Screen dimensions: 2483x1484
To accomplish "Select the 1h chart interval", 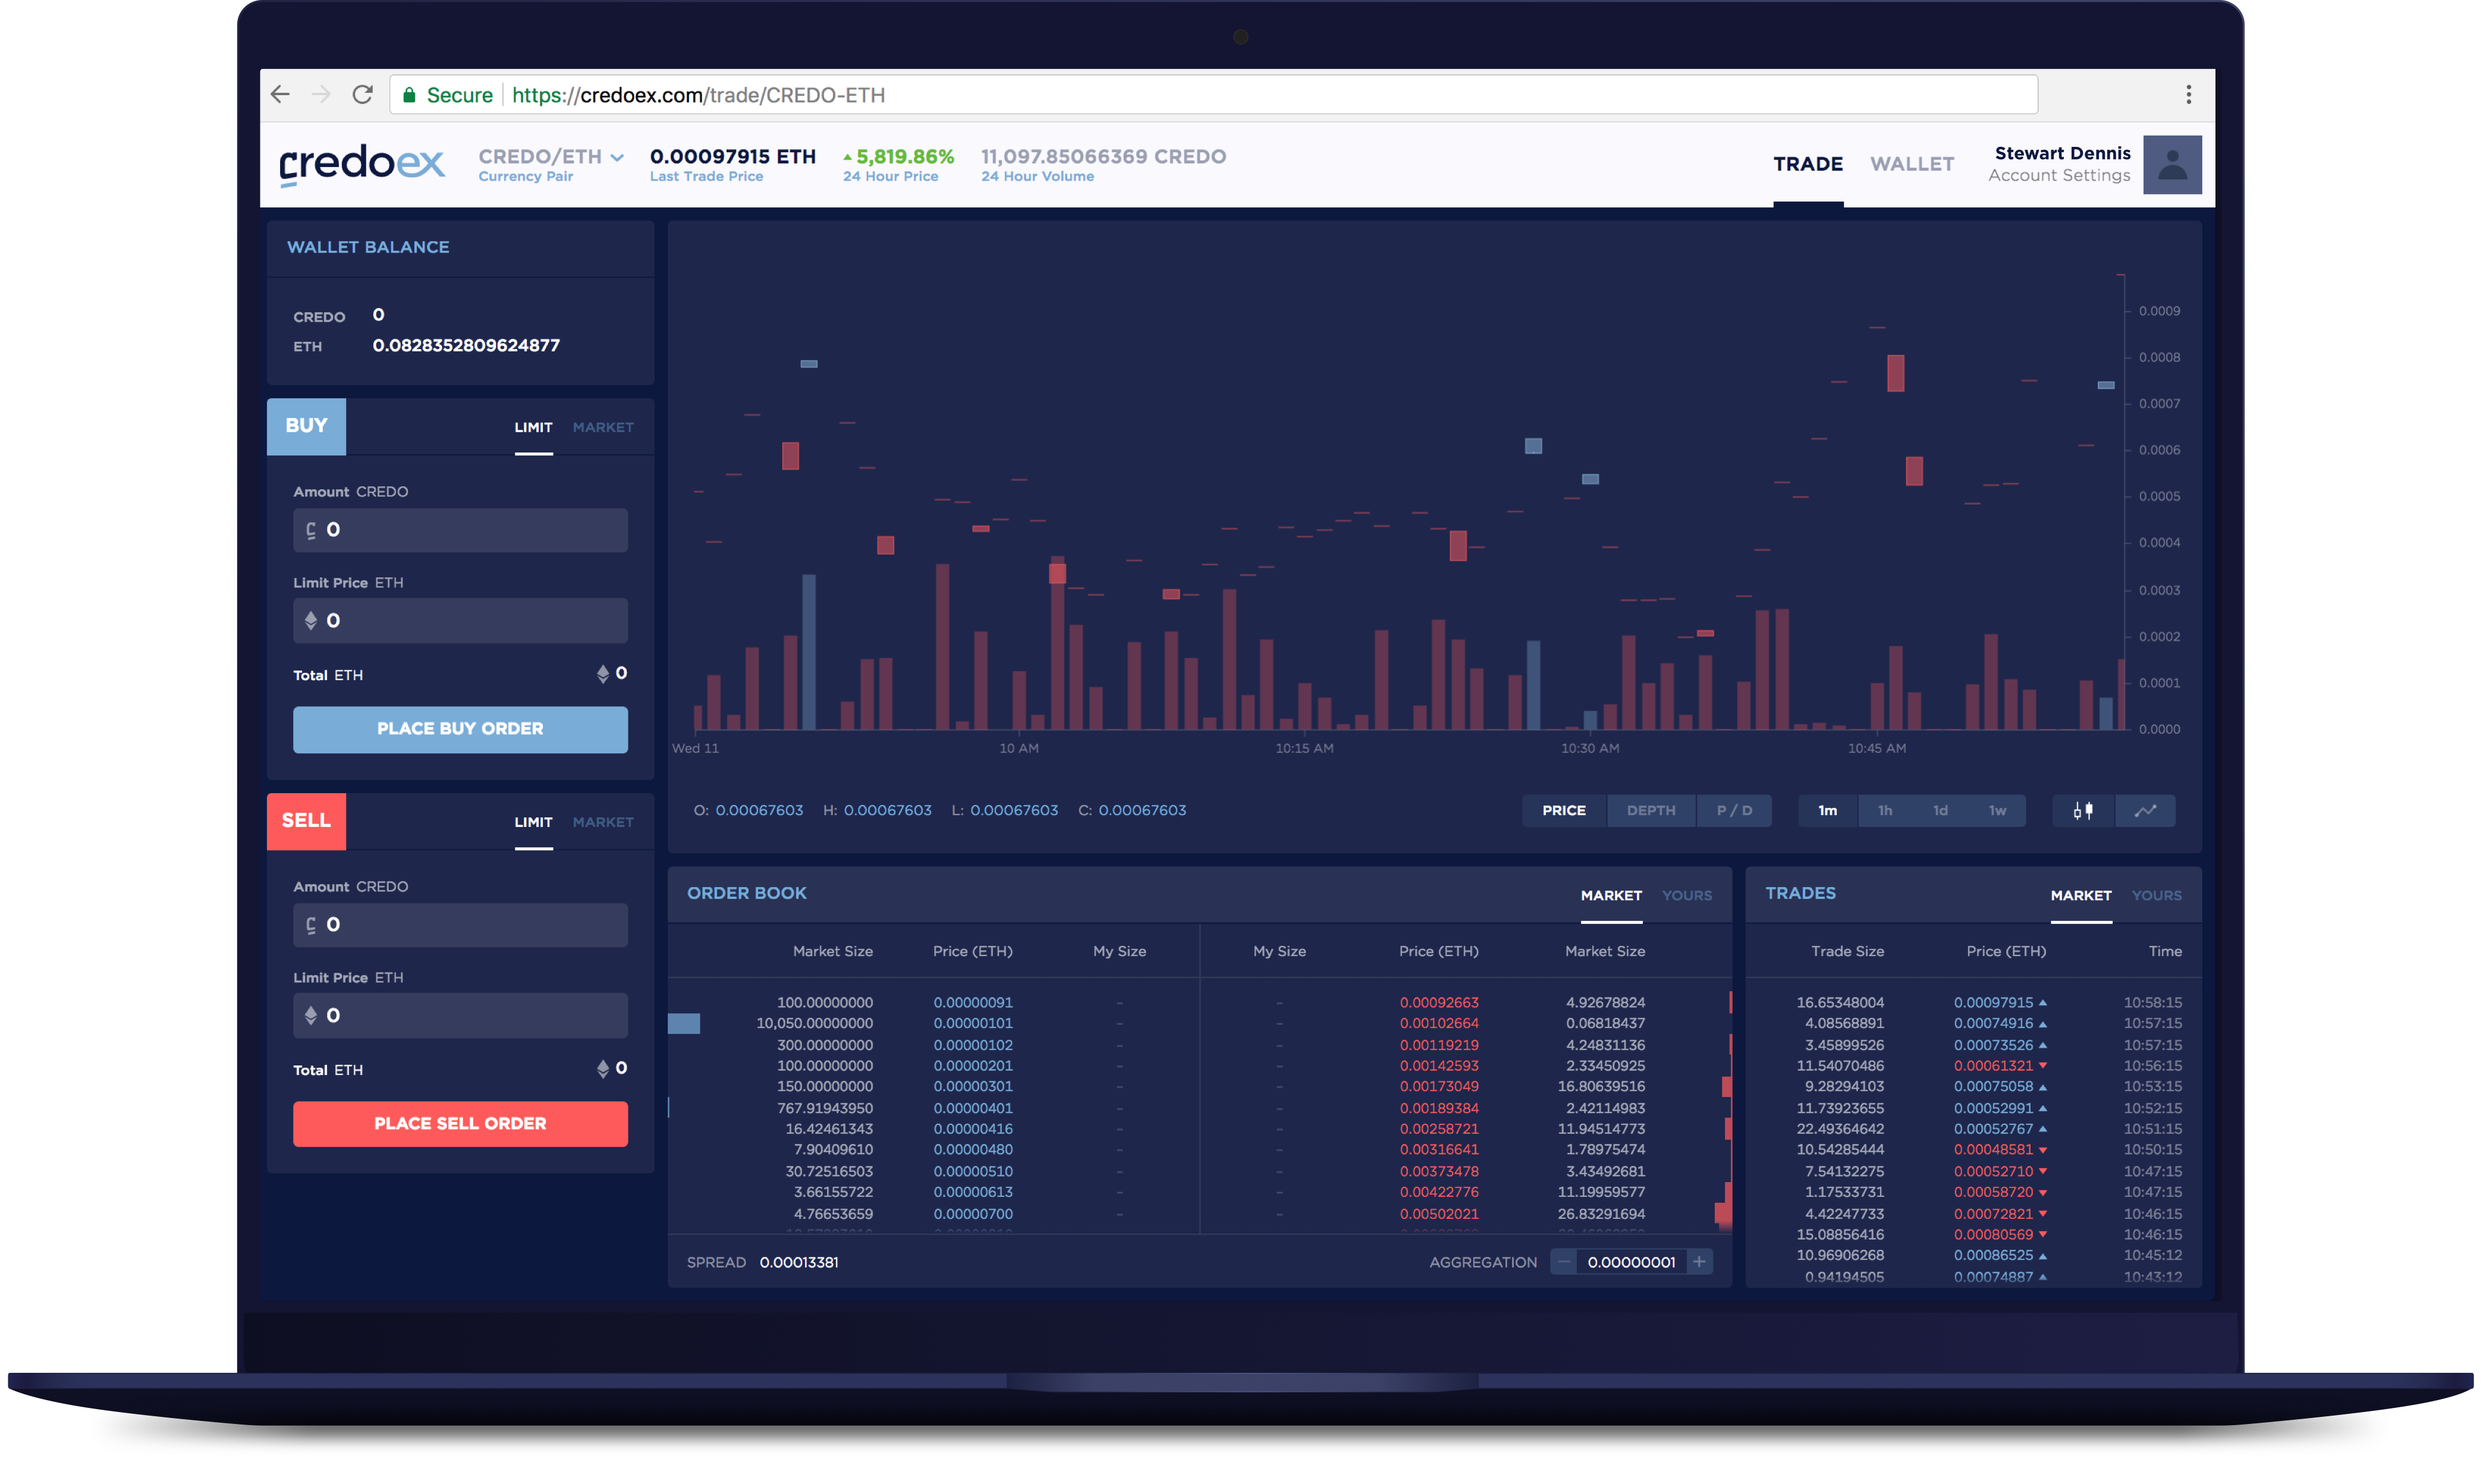I will click(x=1884, y=810).
